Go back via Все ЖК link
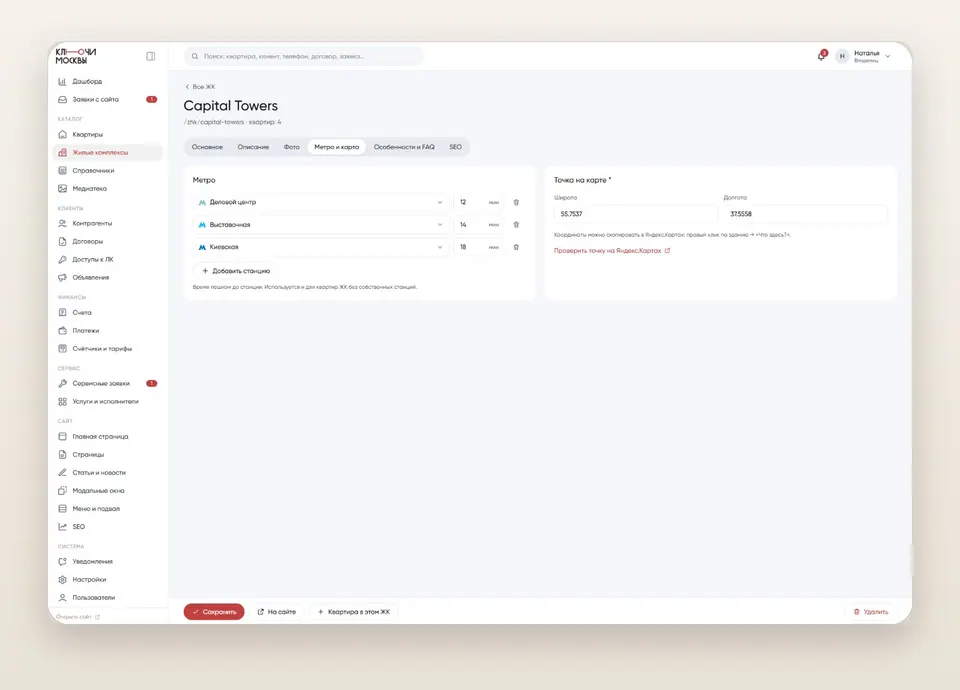 pos(200,87)
